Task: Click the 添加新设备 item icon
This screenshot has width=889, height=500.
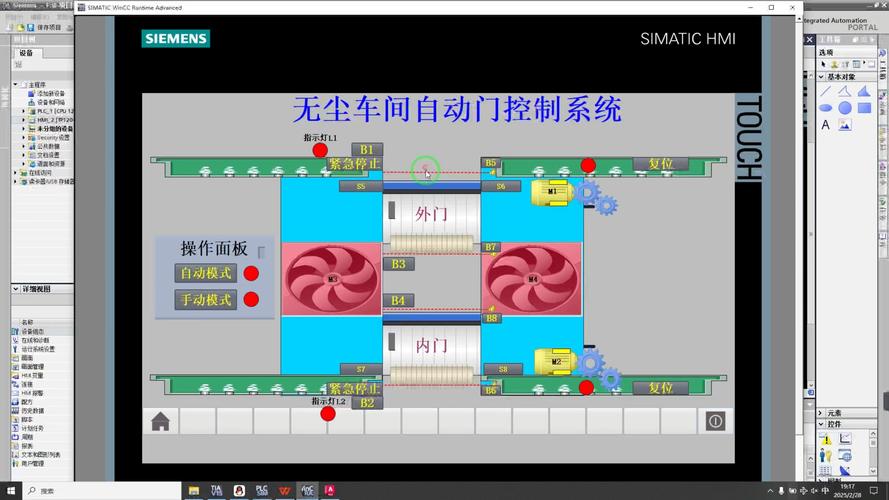Action: tap(32, 93)
